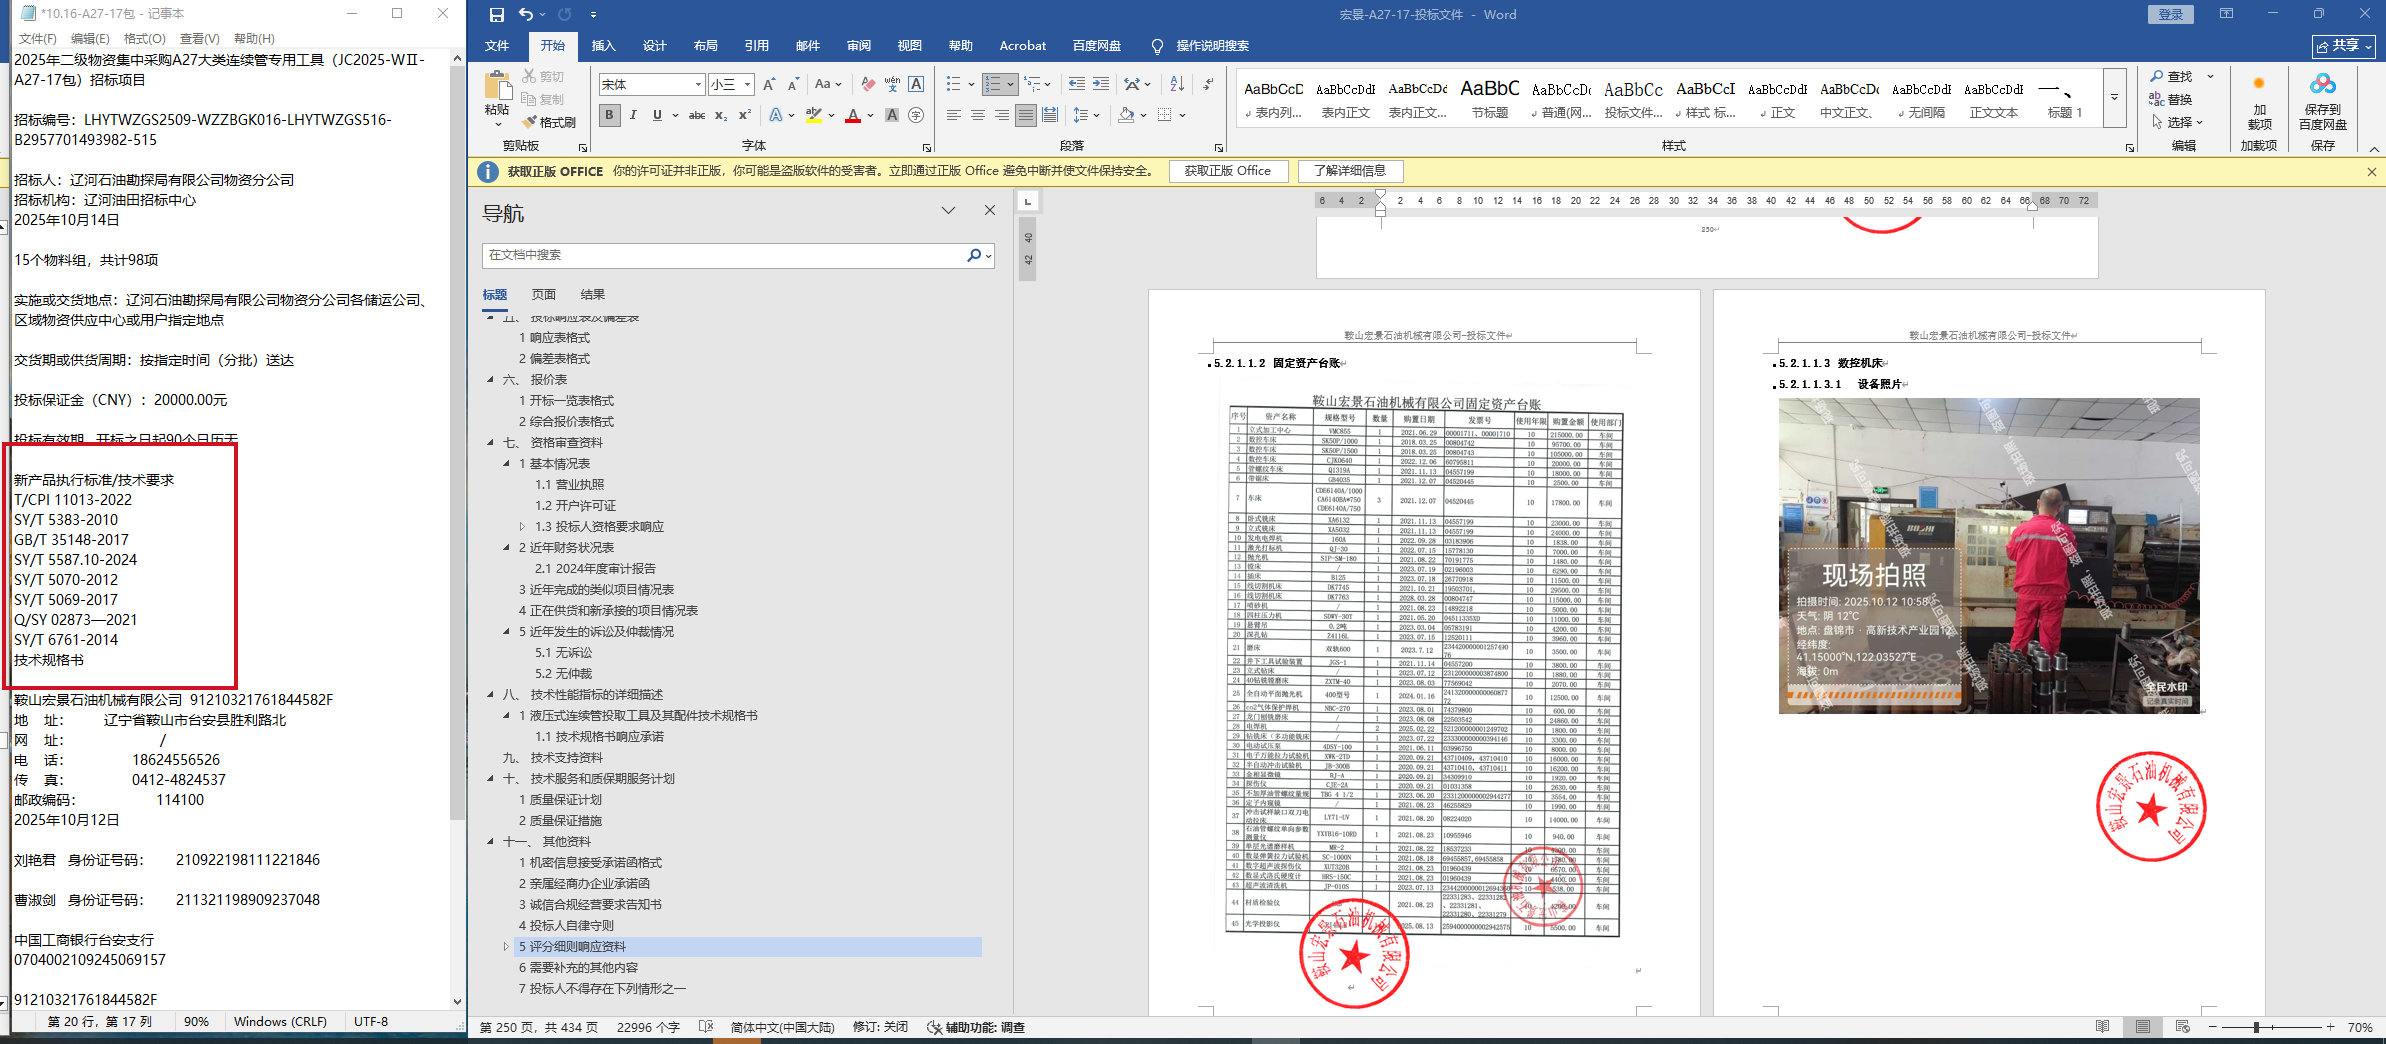Viewport: 2386px width, 1044px height.
Task: Switch to Web Layout view in status bar
Action: (2183, 1027)
